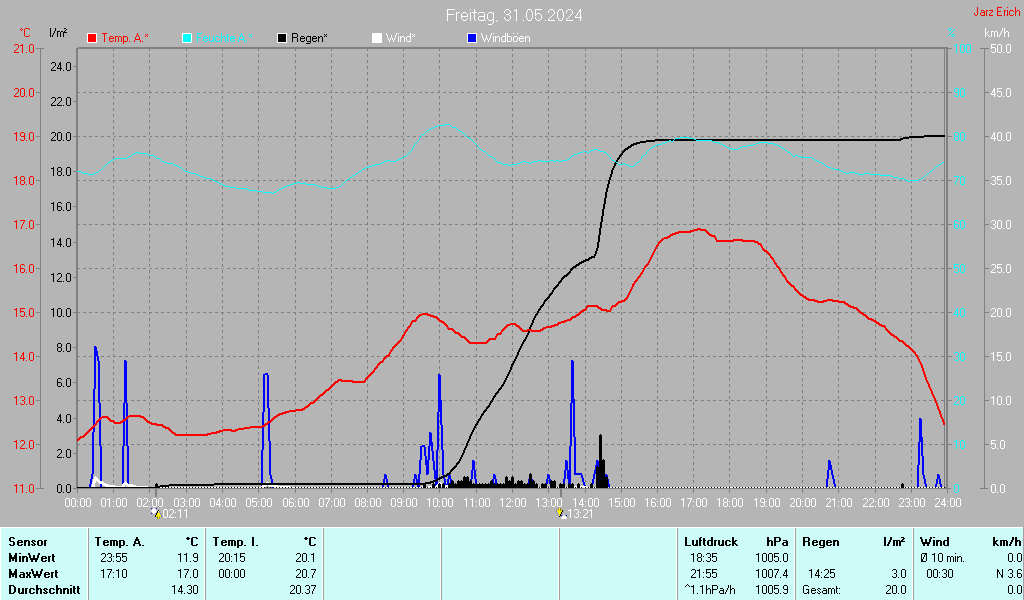The image size is (1024, 600).
Task: Click the rain peak value '3.0'
Action: pos(899,574)
